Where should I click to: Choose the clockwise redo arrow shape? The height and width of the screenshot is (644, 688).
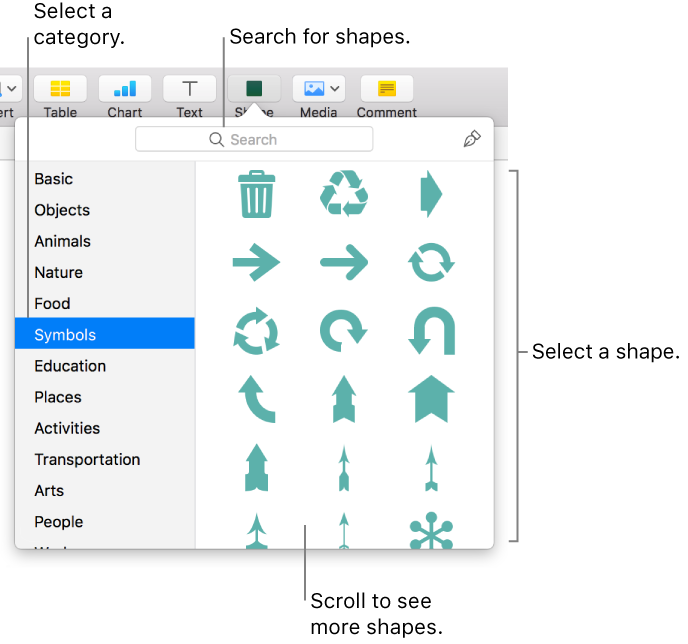(x=344, y=331)
